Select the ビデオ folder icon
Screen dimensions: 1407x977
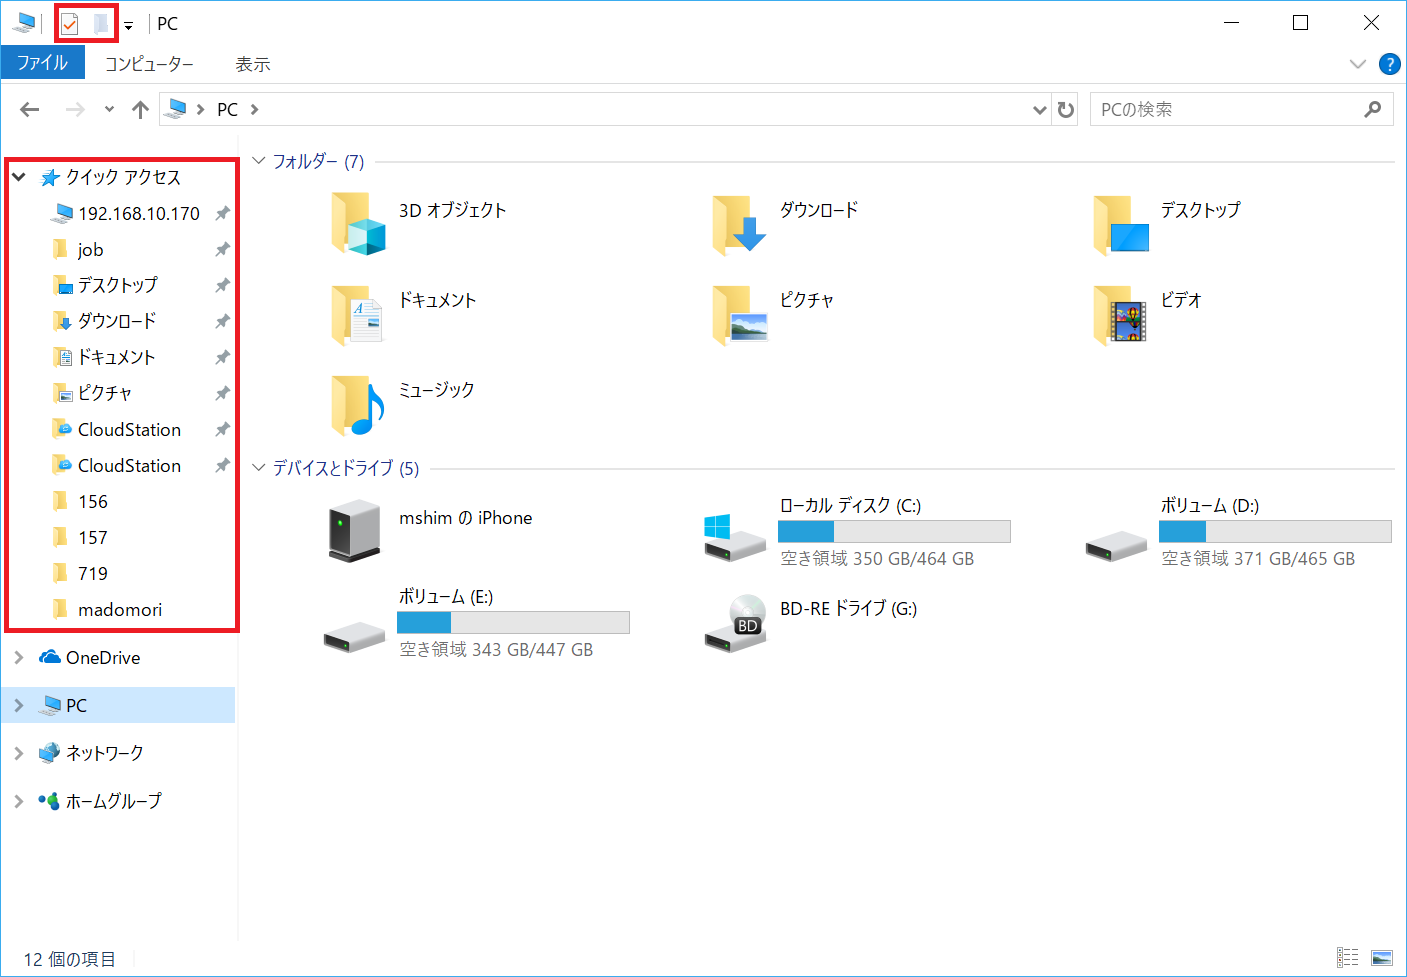pyautogui.click(x=1120, y=314)
